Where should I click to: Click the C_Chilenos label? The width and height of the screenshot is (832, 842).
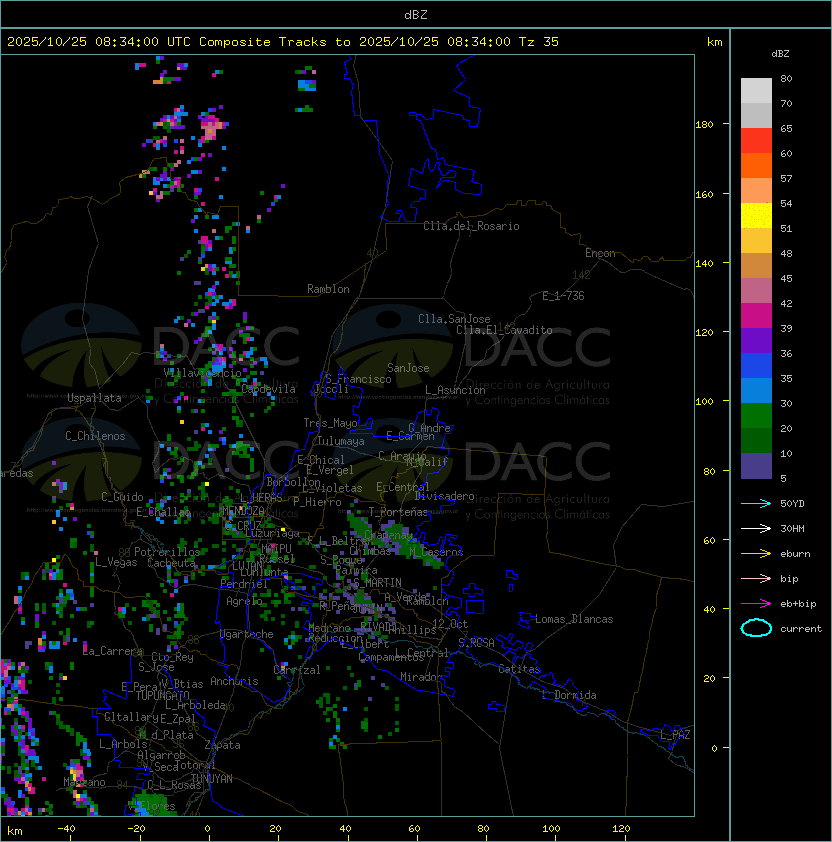(x=95, y=436)
